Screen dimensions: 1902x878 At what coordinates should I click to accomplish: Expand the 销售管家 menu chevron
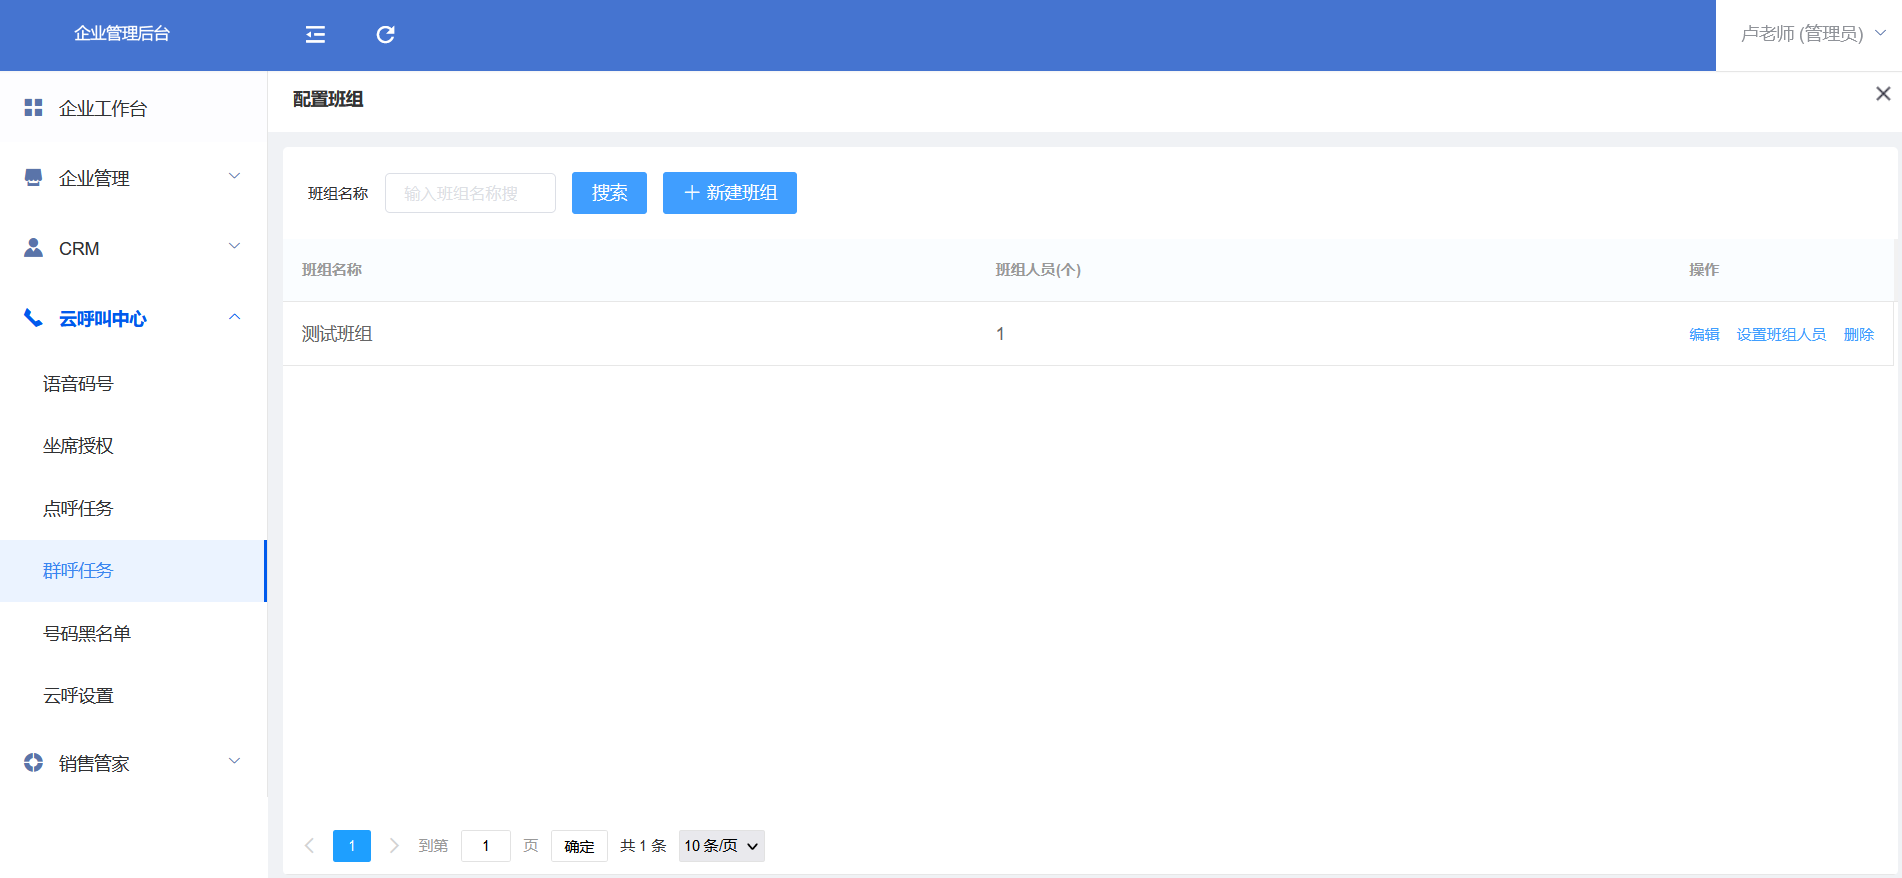[x=235, y=761]
